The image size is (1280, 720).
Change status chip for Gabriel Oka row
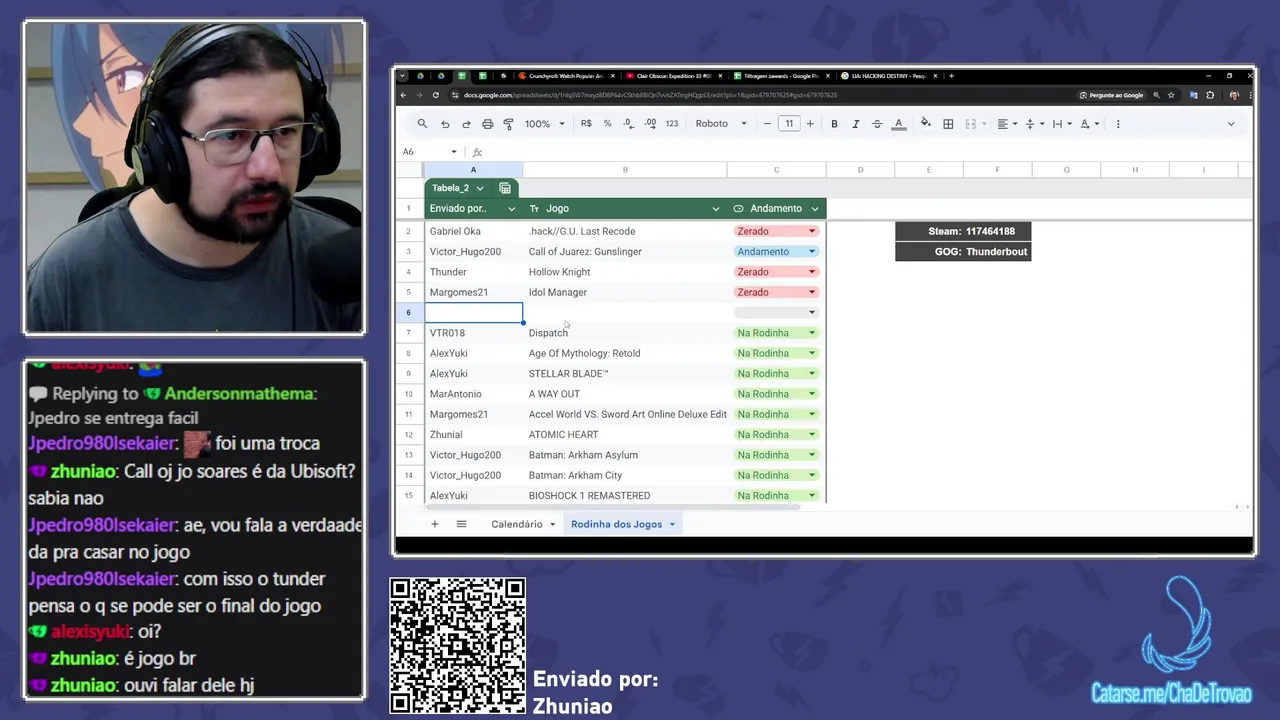click(776, 231)
